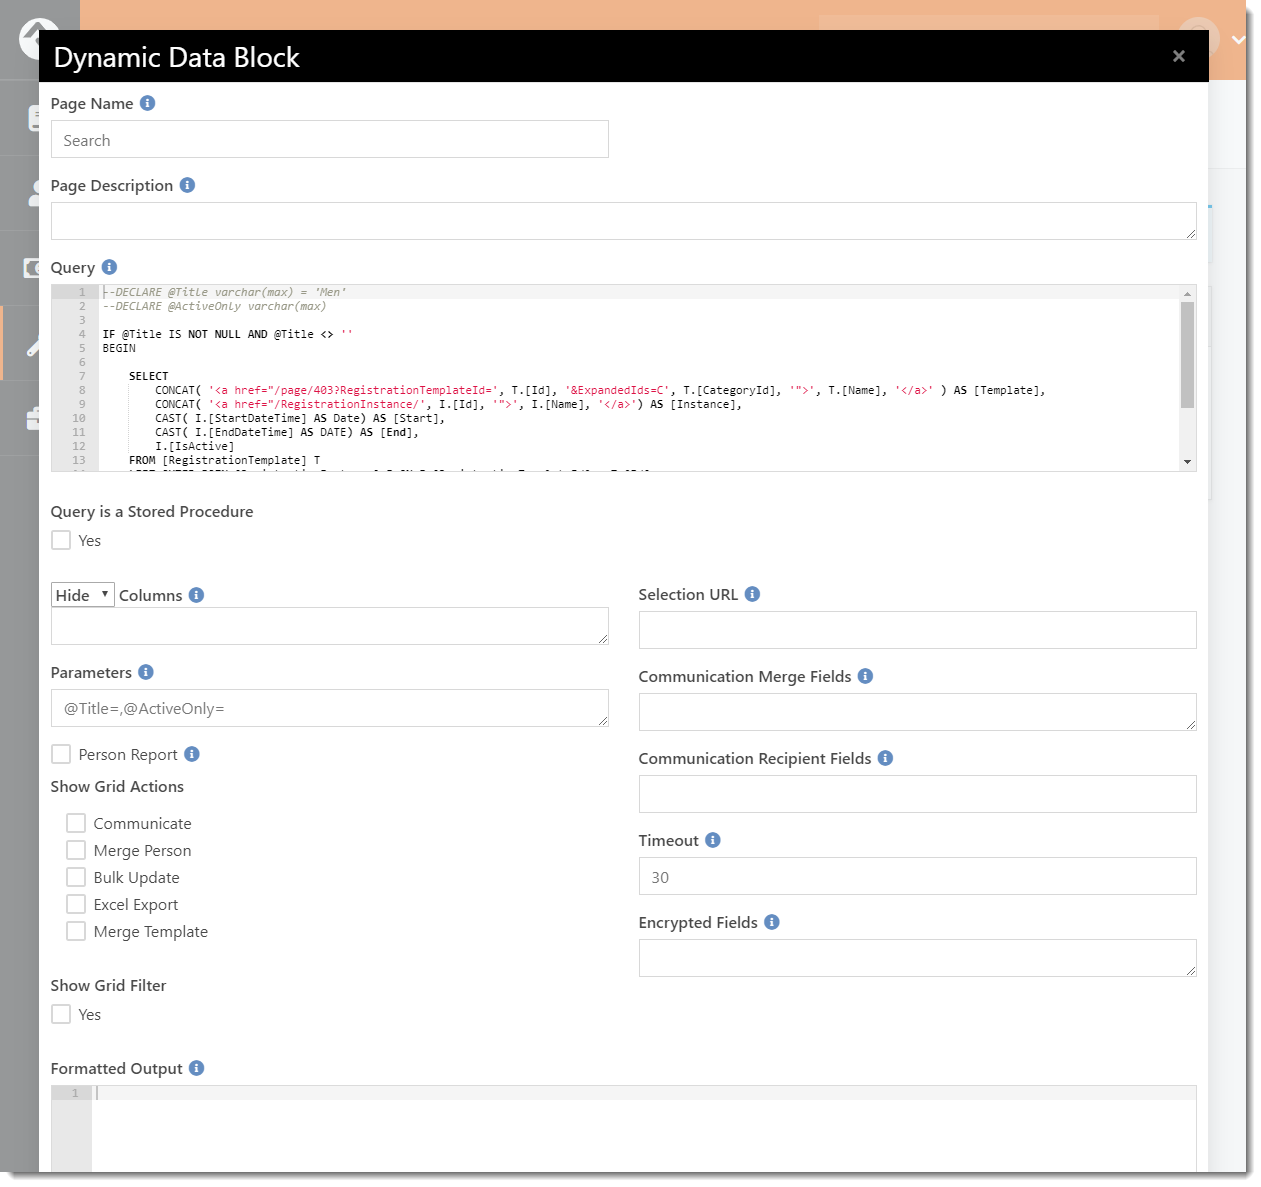This screenshot has width=1261, height=1187.
Task: Click inside the Query code editor
Action: (x=624, y=378)
